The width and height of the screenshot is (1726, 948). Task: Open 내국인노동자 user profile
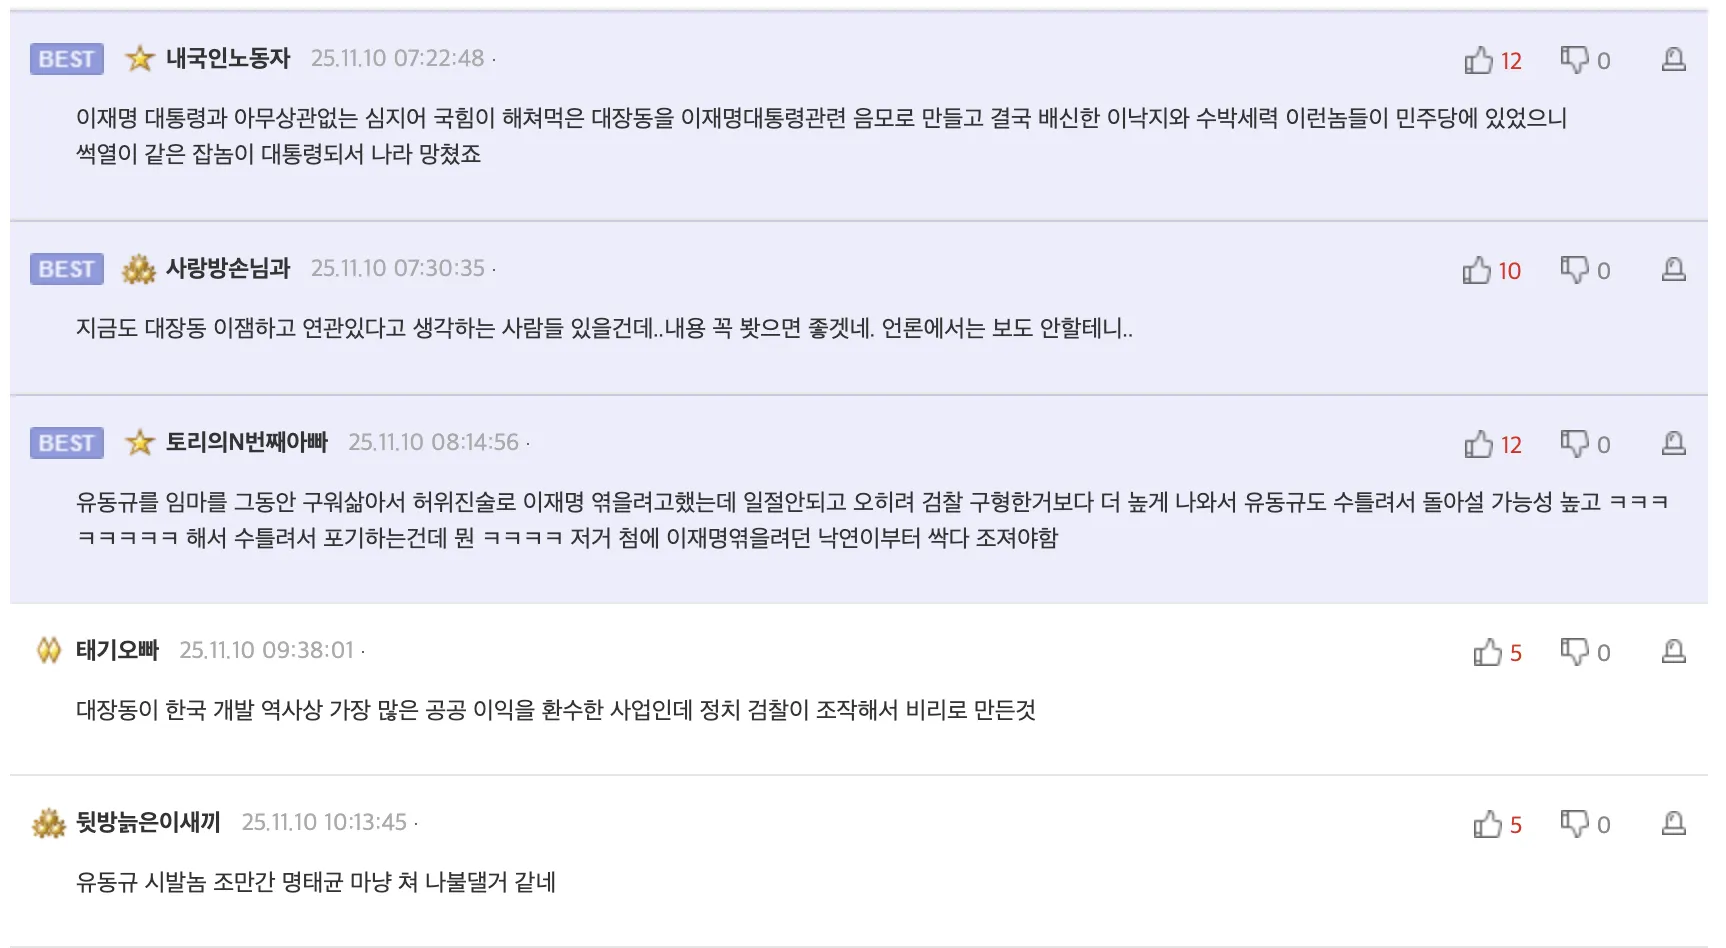click(228, 59)
